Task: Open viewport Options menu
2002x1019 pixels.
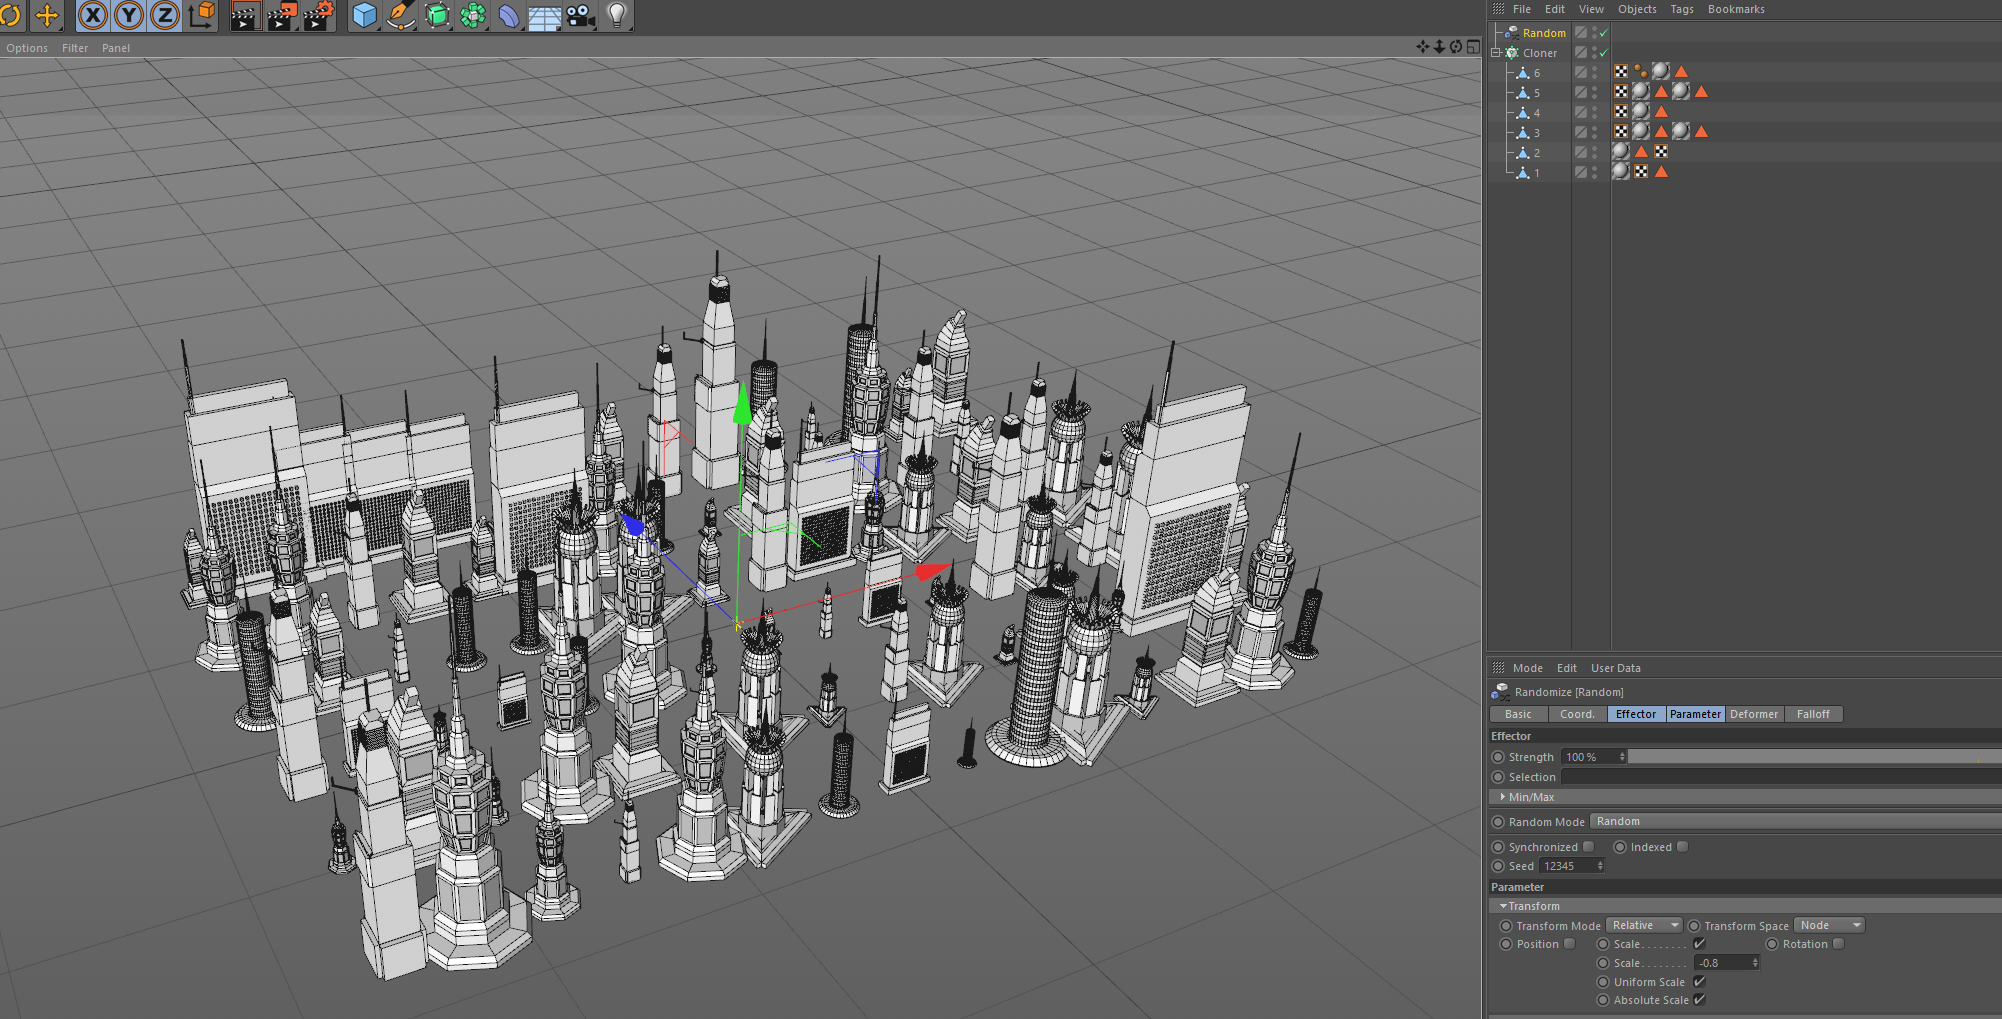Action: tap(27, 48)
